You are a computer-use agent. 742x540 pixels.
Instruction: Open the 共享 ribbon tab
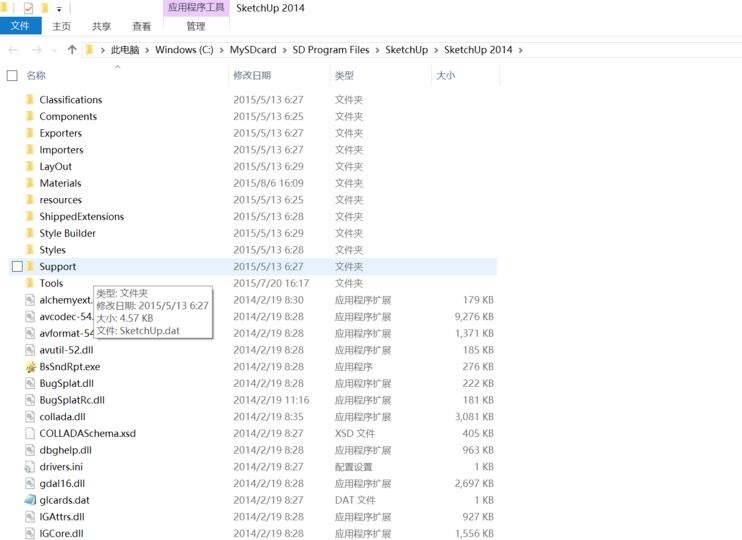click(x=101, y=26)
